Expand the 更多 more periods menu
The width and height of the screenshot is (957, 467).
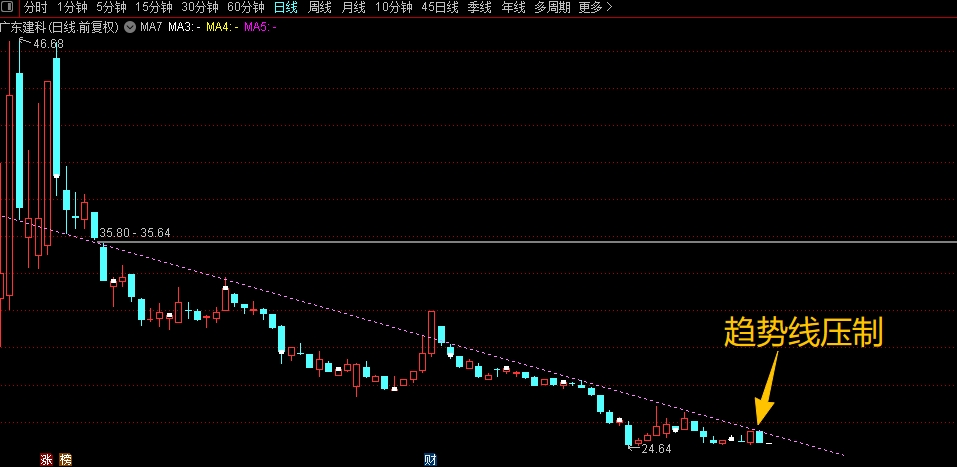coord(595,8)
